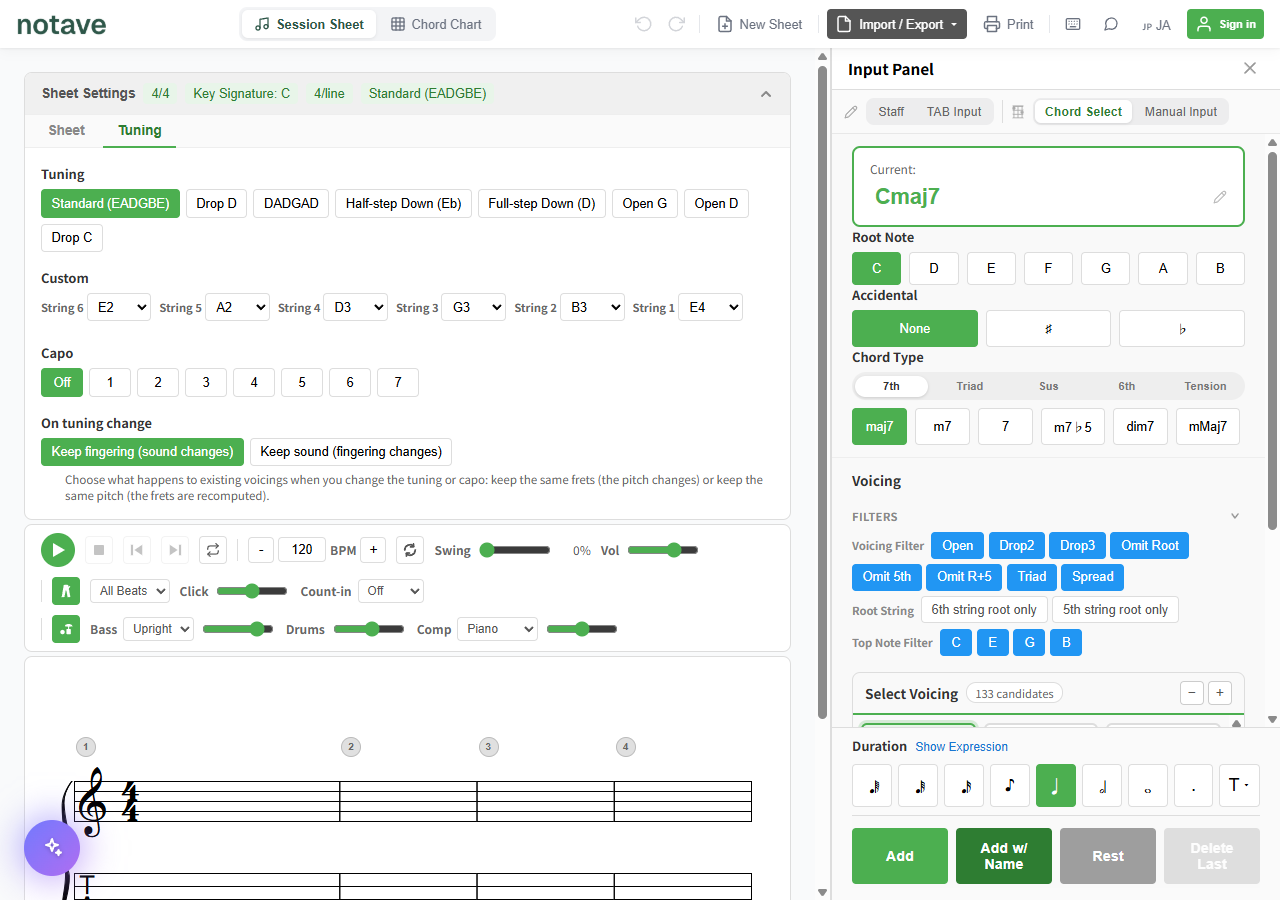
Task: Open the Sheet settings tab
Action: coord(67,130)
